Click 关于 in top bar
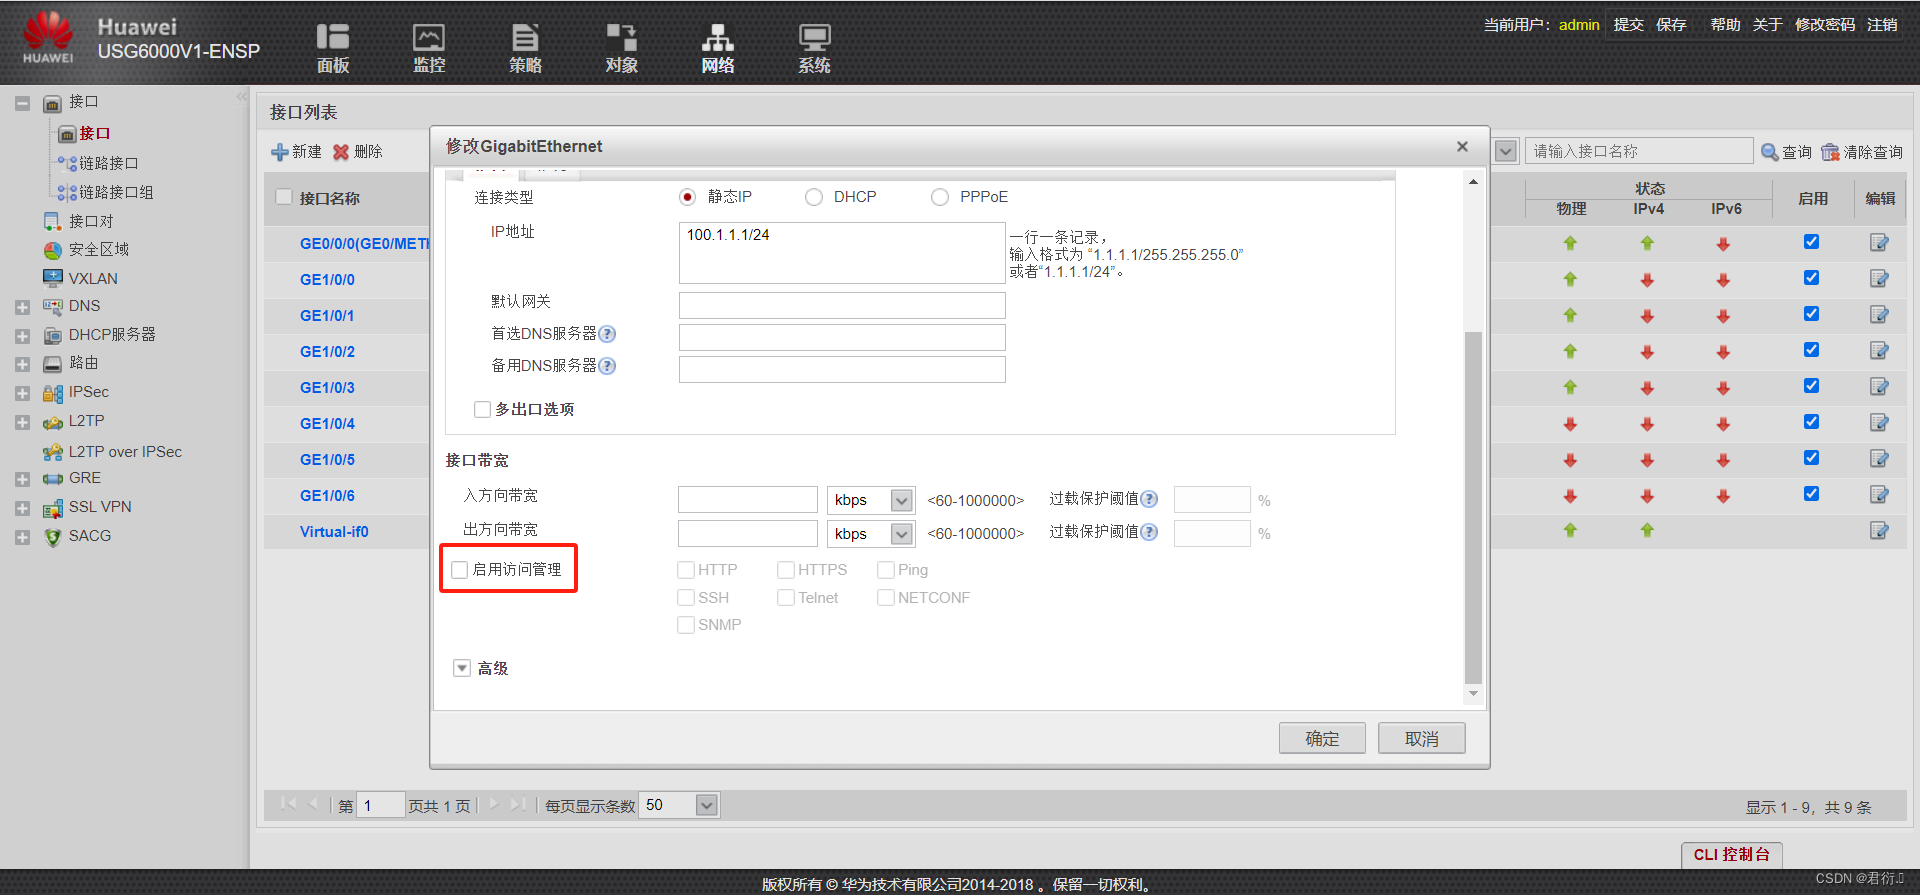1920x895 pixels. pyautogui.click(x=1767, y=24)
